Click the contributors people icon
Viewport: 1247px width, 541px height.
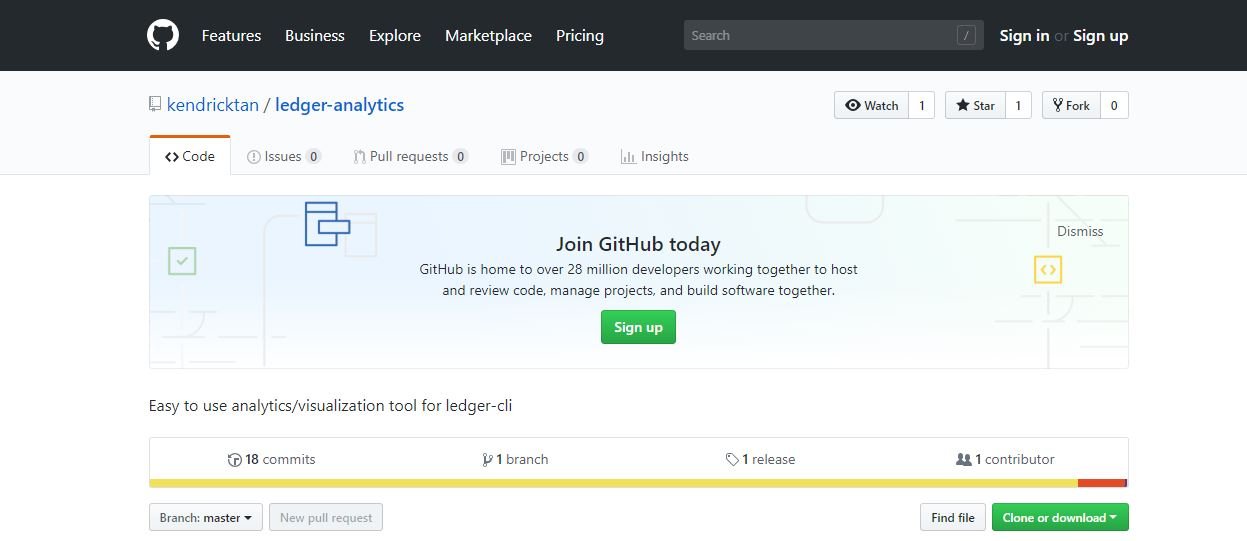(x=964, y=460)
